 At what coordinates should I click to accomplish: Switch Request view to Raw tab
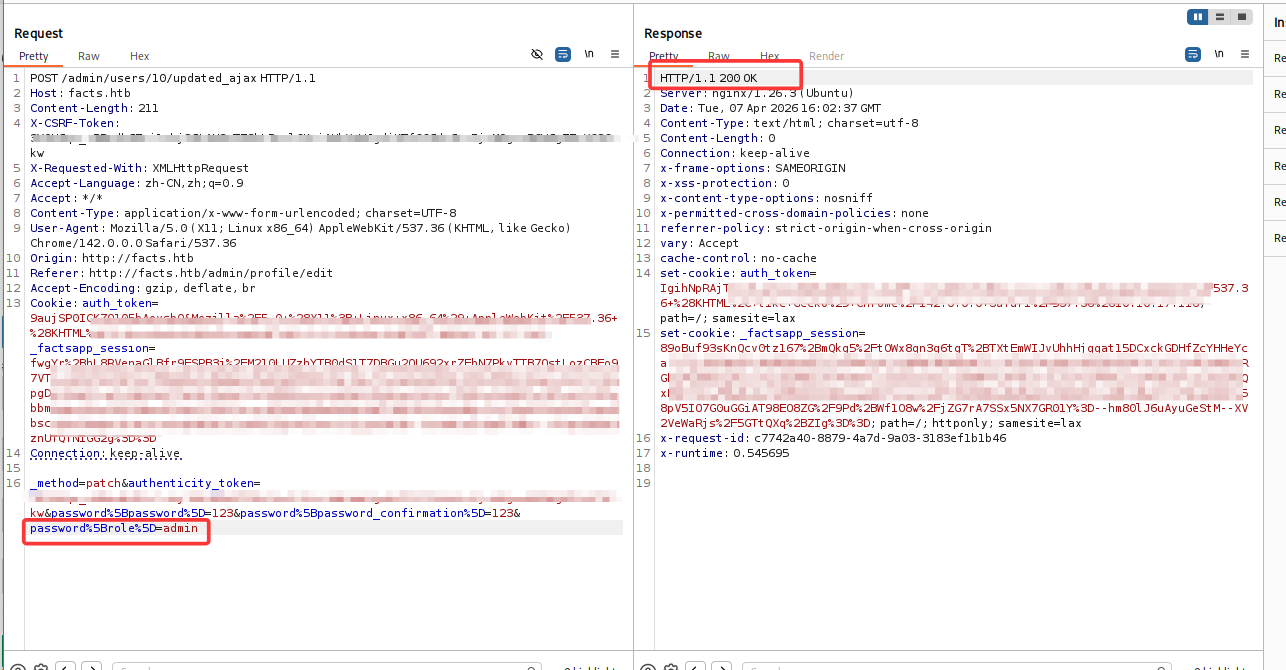[x=89, y=57]
